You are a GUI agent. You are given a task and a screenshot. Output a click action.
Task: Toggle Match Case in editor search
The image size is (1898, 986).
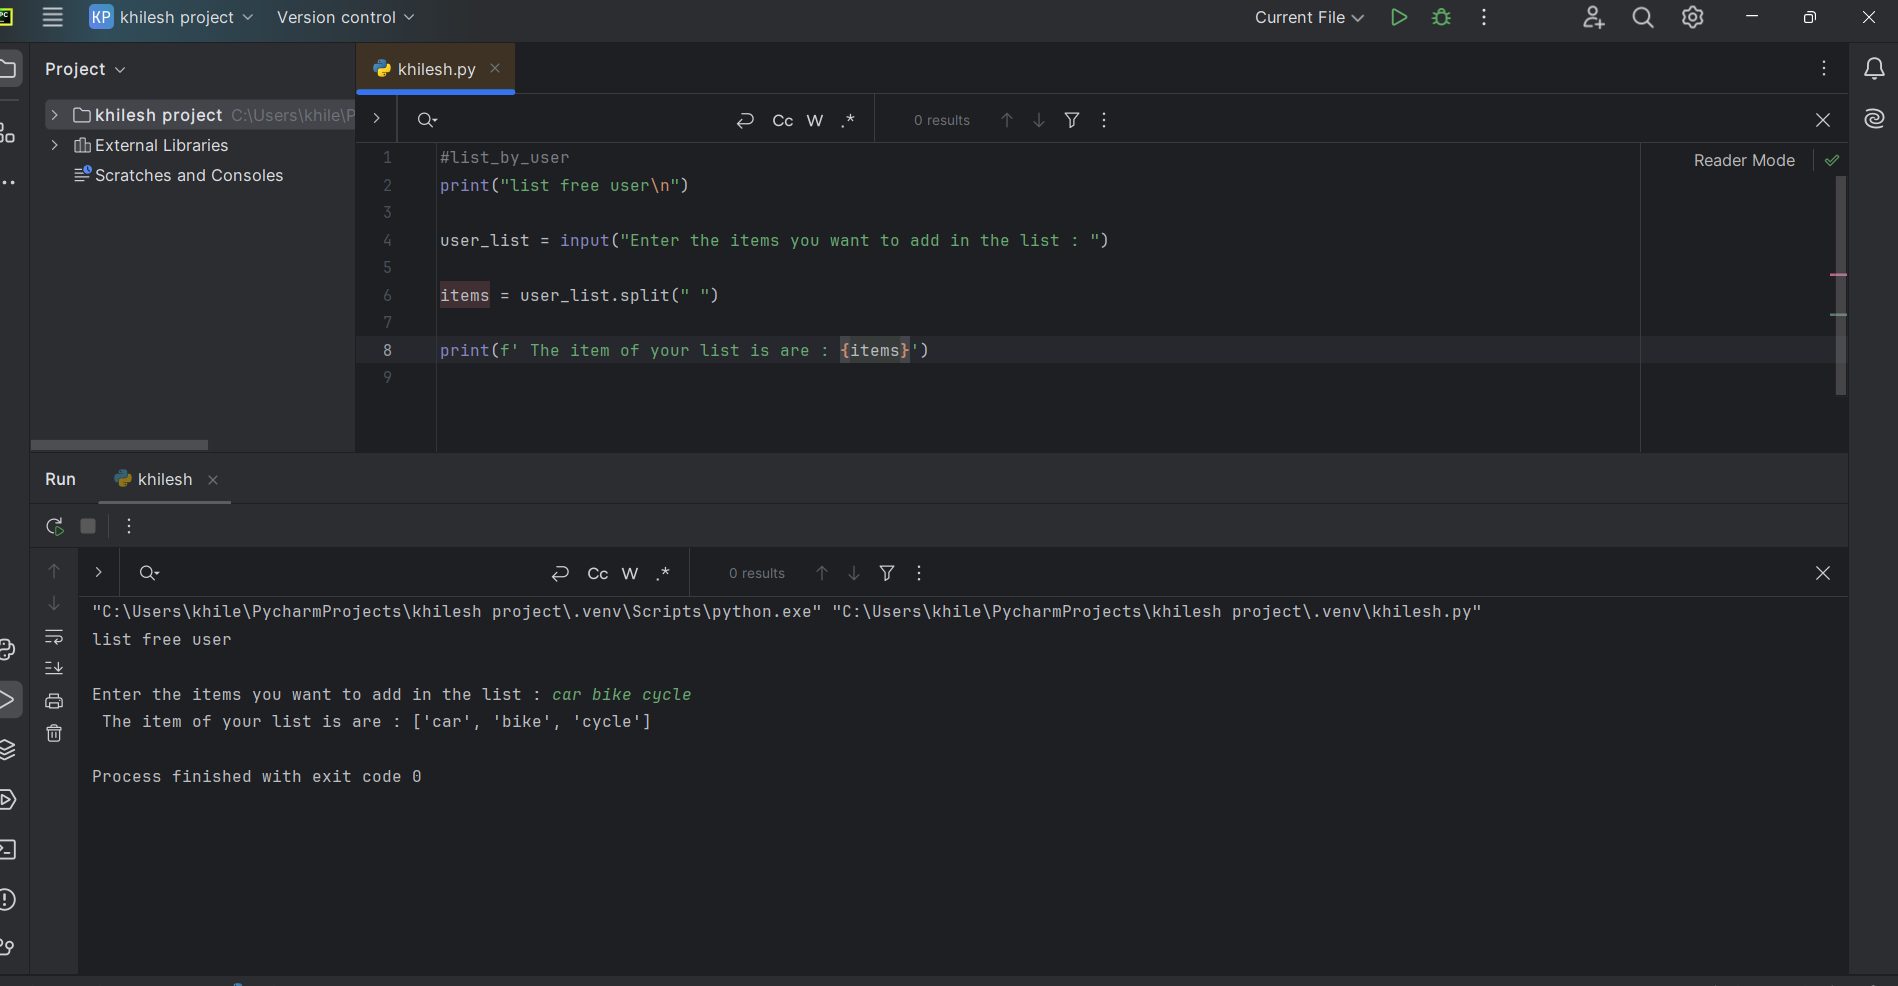tap(783, 120)
